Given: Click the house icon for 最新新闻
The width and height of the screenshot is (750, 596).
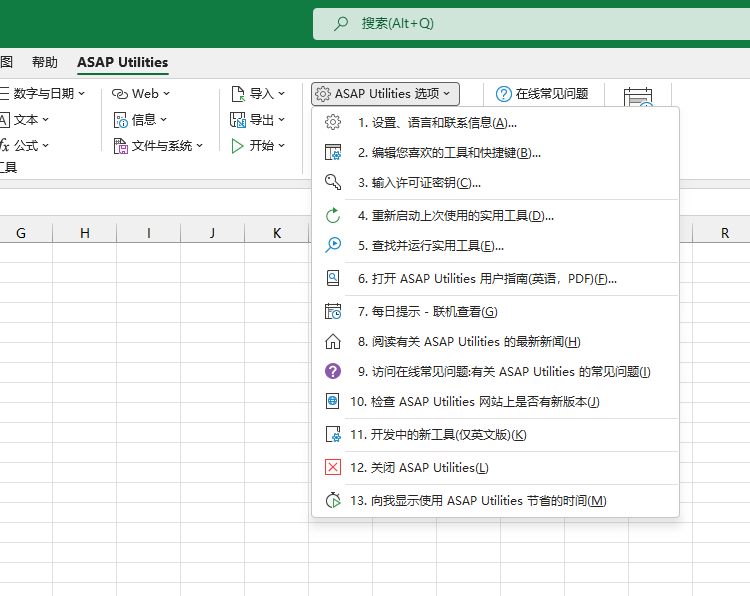Looking at the screenshot, I should click(333, 342).
